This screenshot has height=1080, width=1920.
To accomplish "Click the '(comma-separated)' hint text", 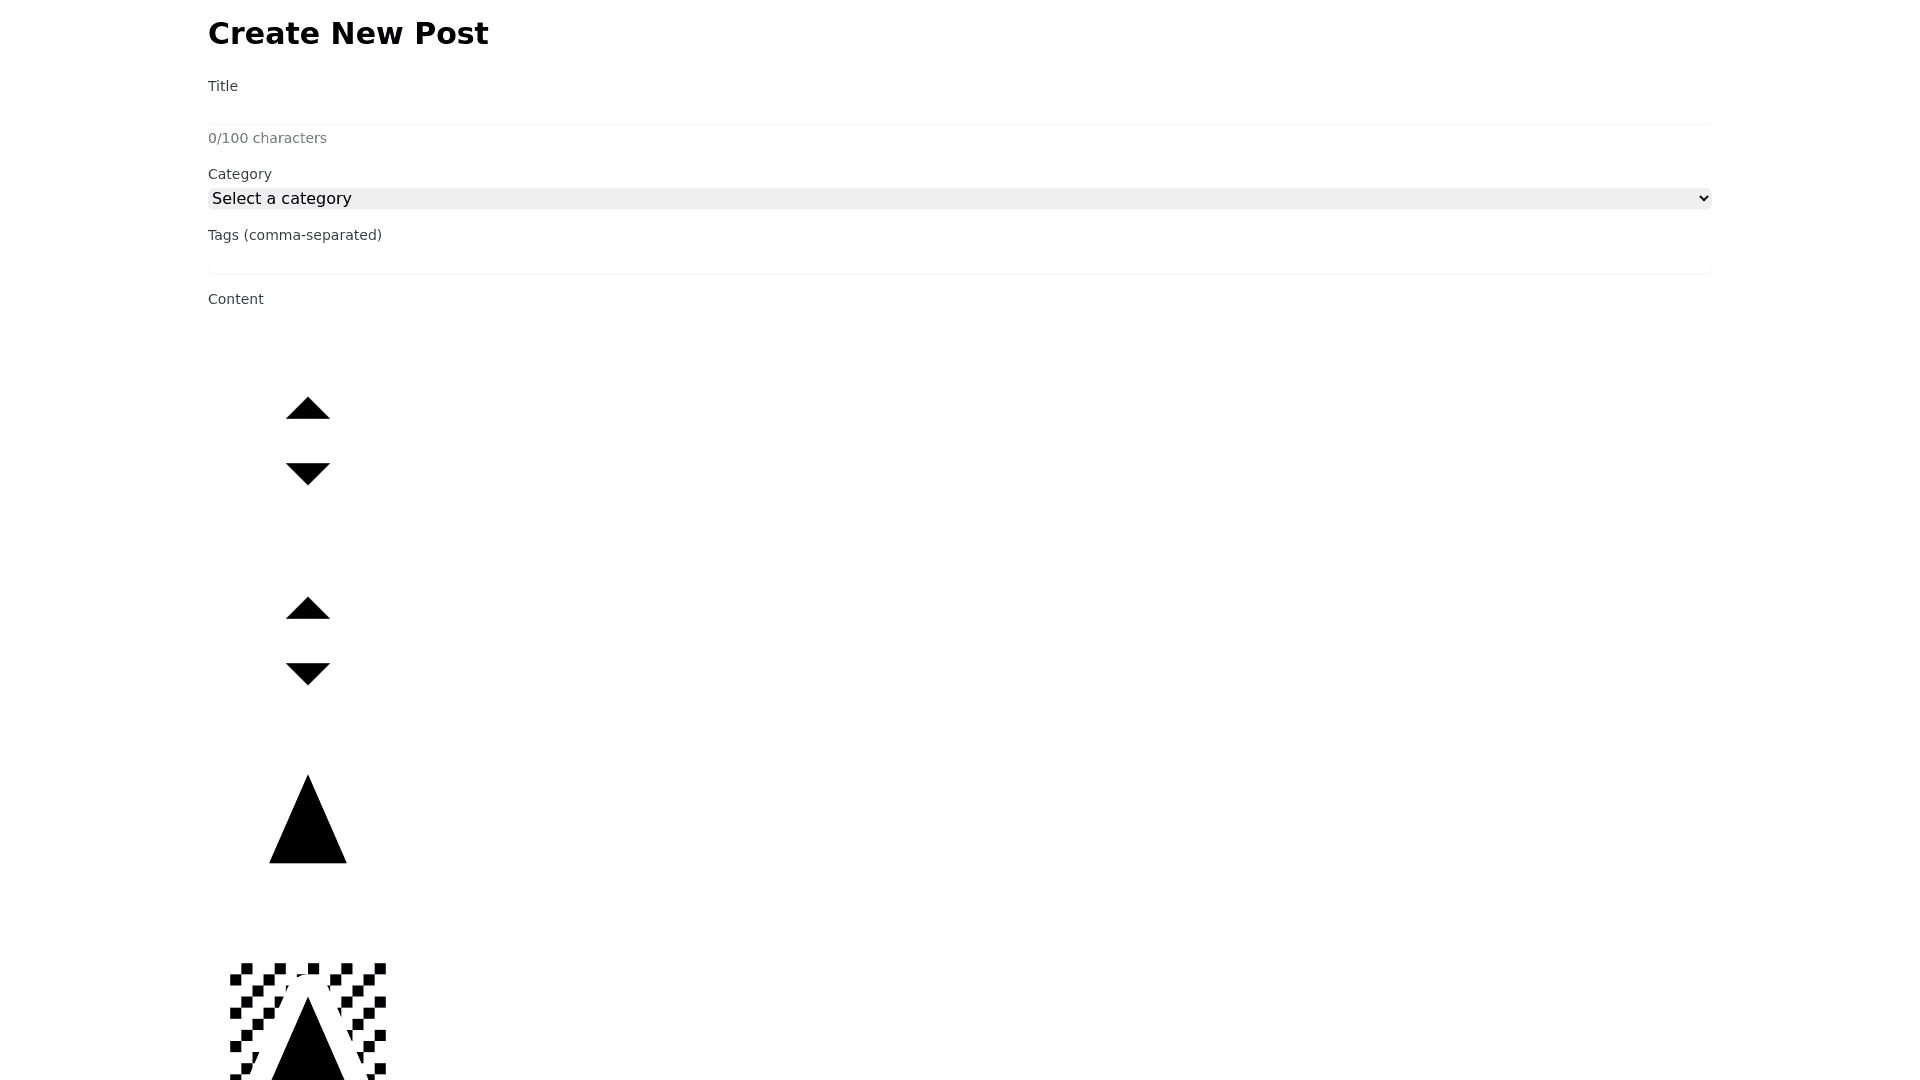I will (313, 235).
